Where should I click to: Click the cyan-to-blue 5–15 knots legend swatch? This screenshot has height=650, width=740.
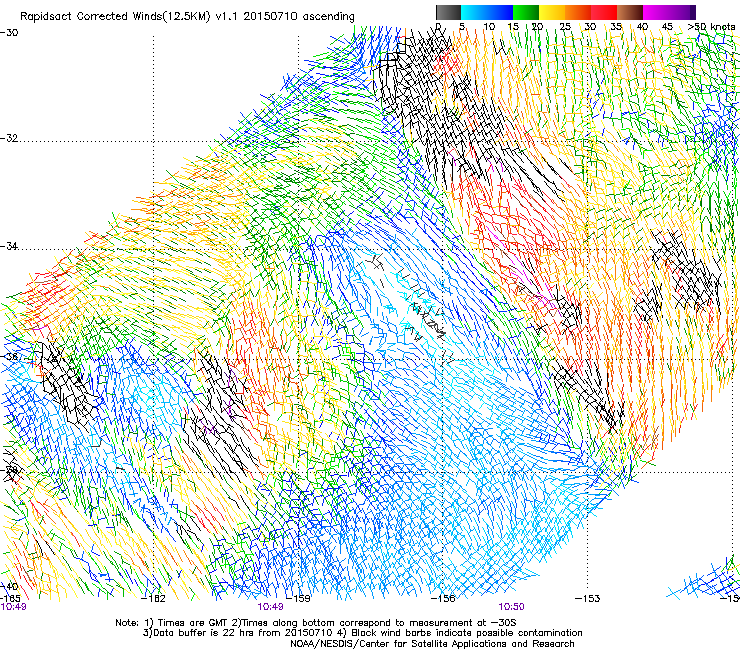[487, 12]
